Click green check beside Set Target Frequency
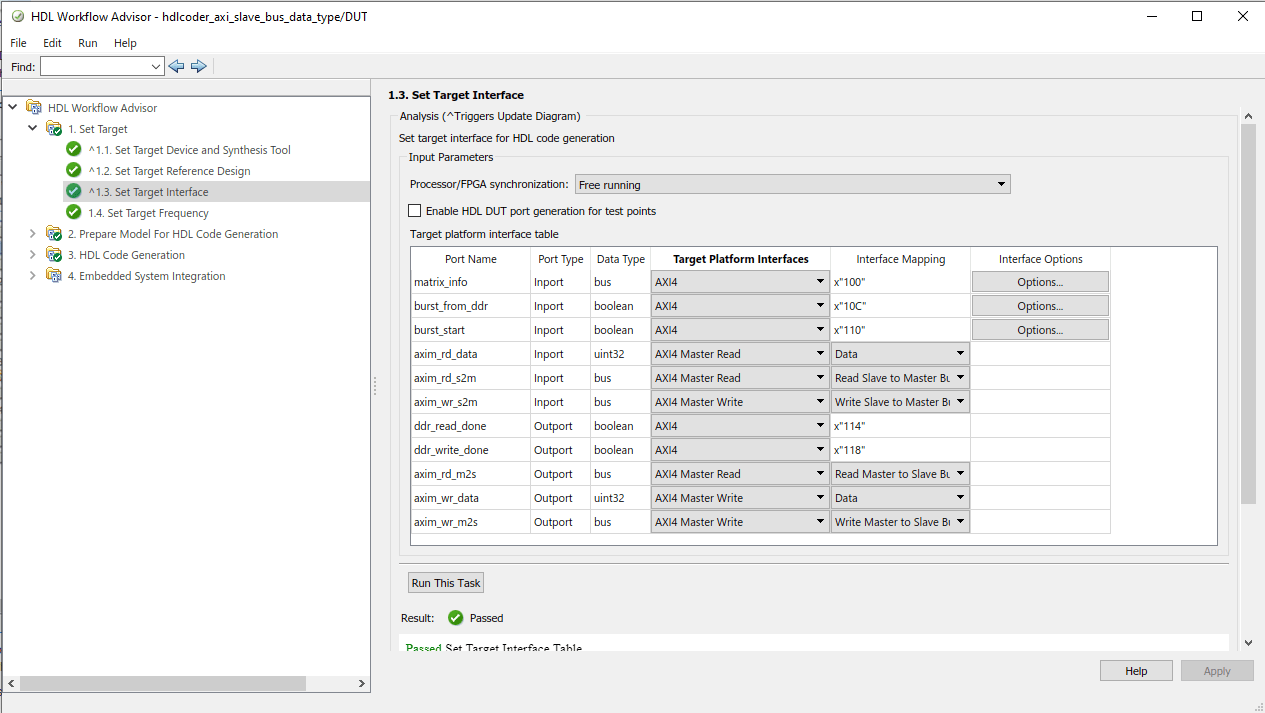The image size is (1265, 713). 73,212
